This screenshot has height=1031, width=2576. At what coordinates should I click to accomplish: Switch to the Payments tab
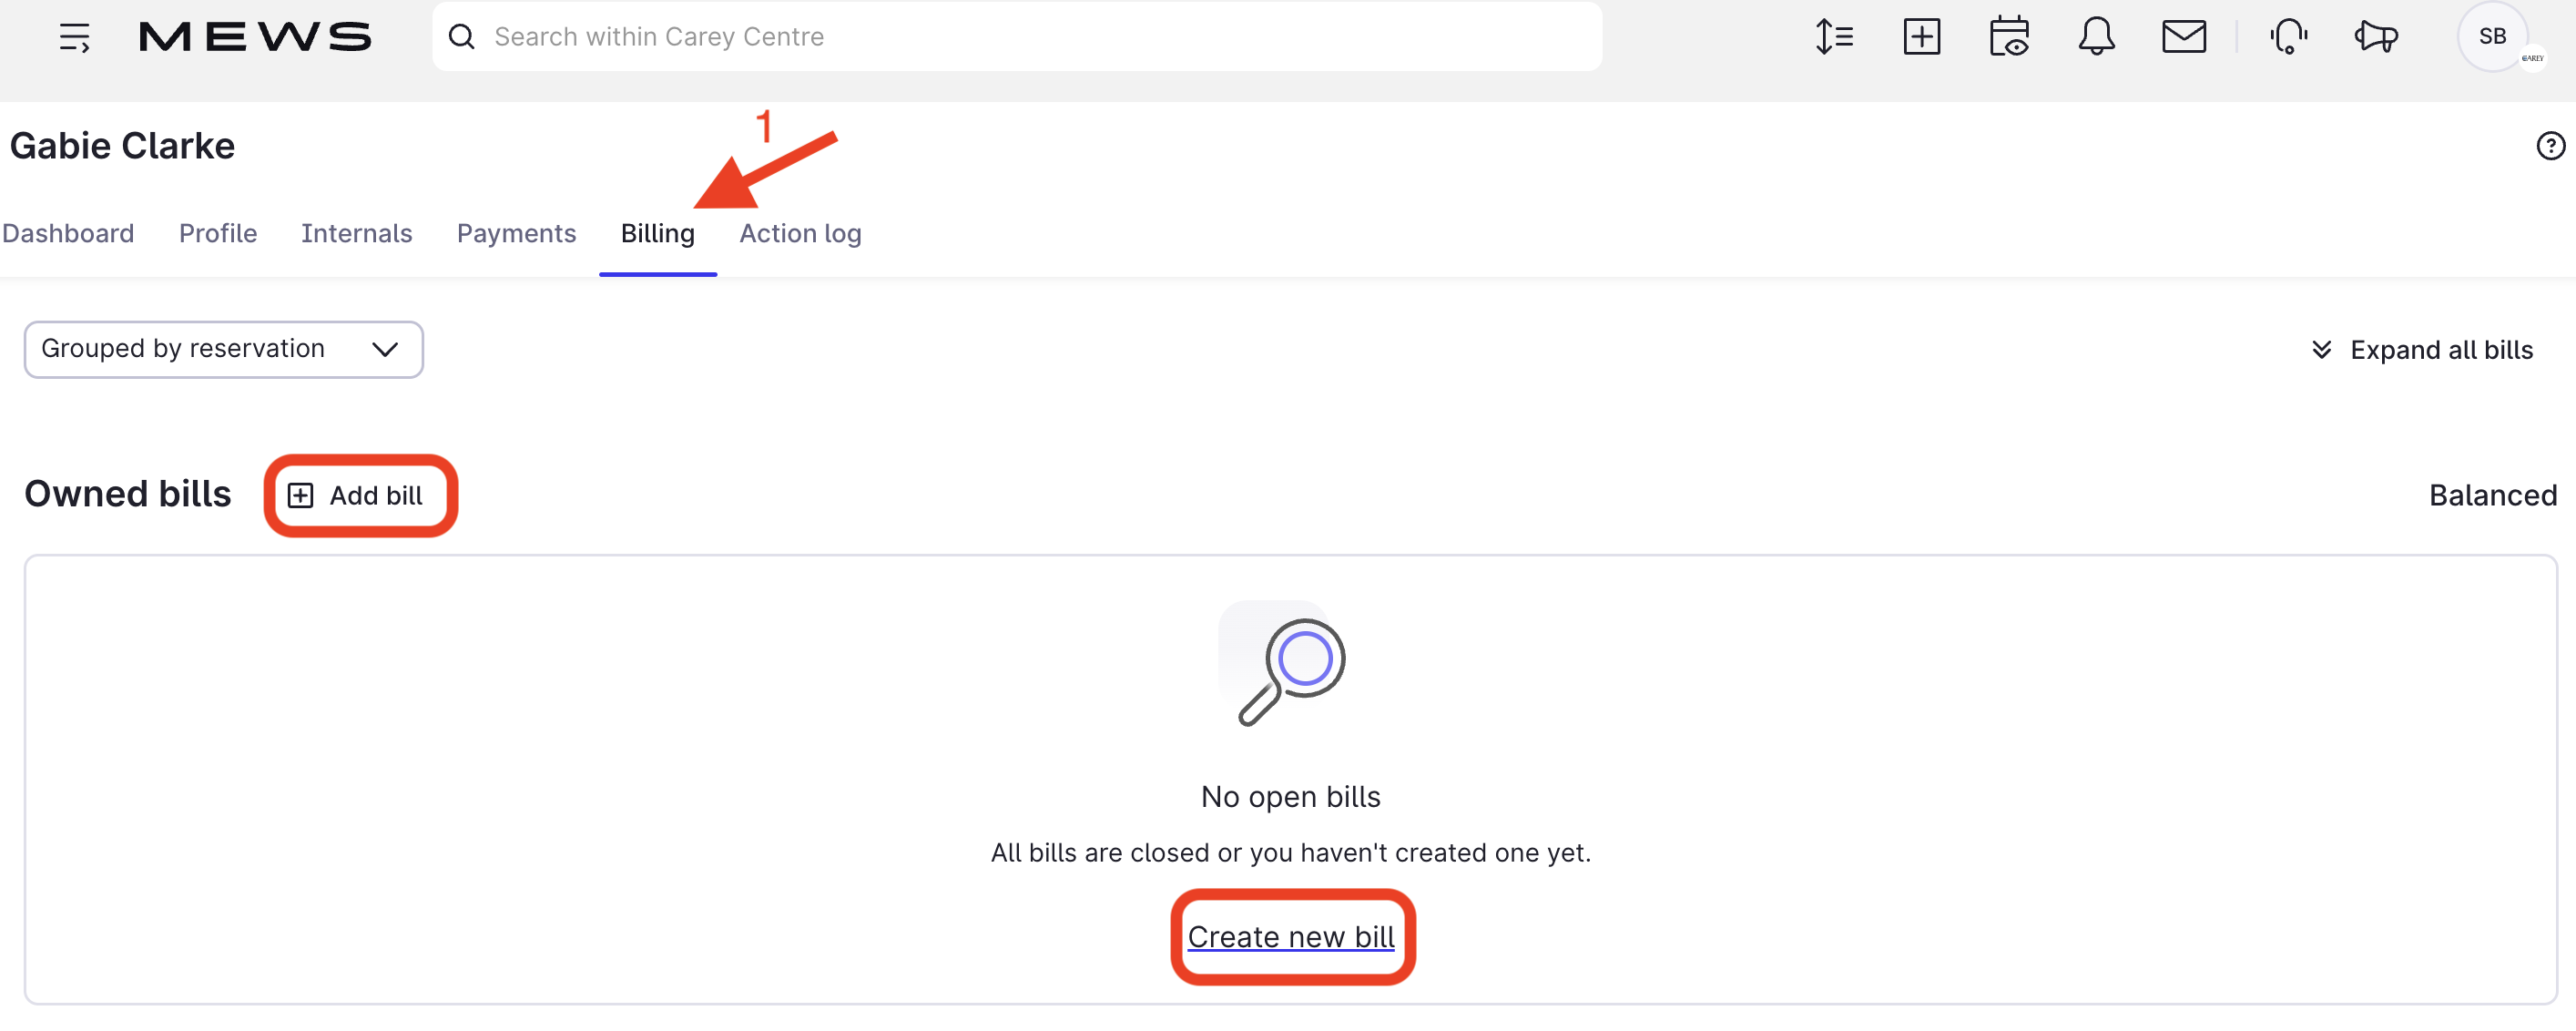coord(516,233)
